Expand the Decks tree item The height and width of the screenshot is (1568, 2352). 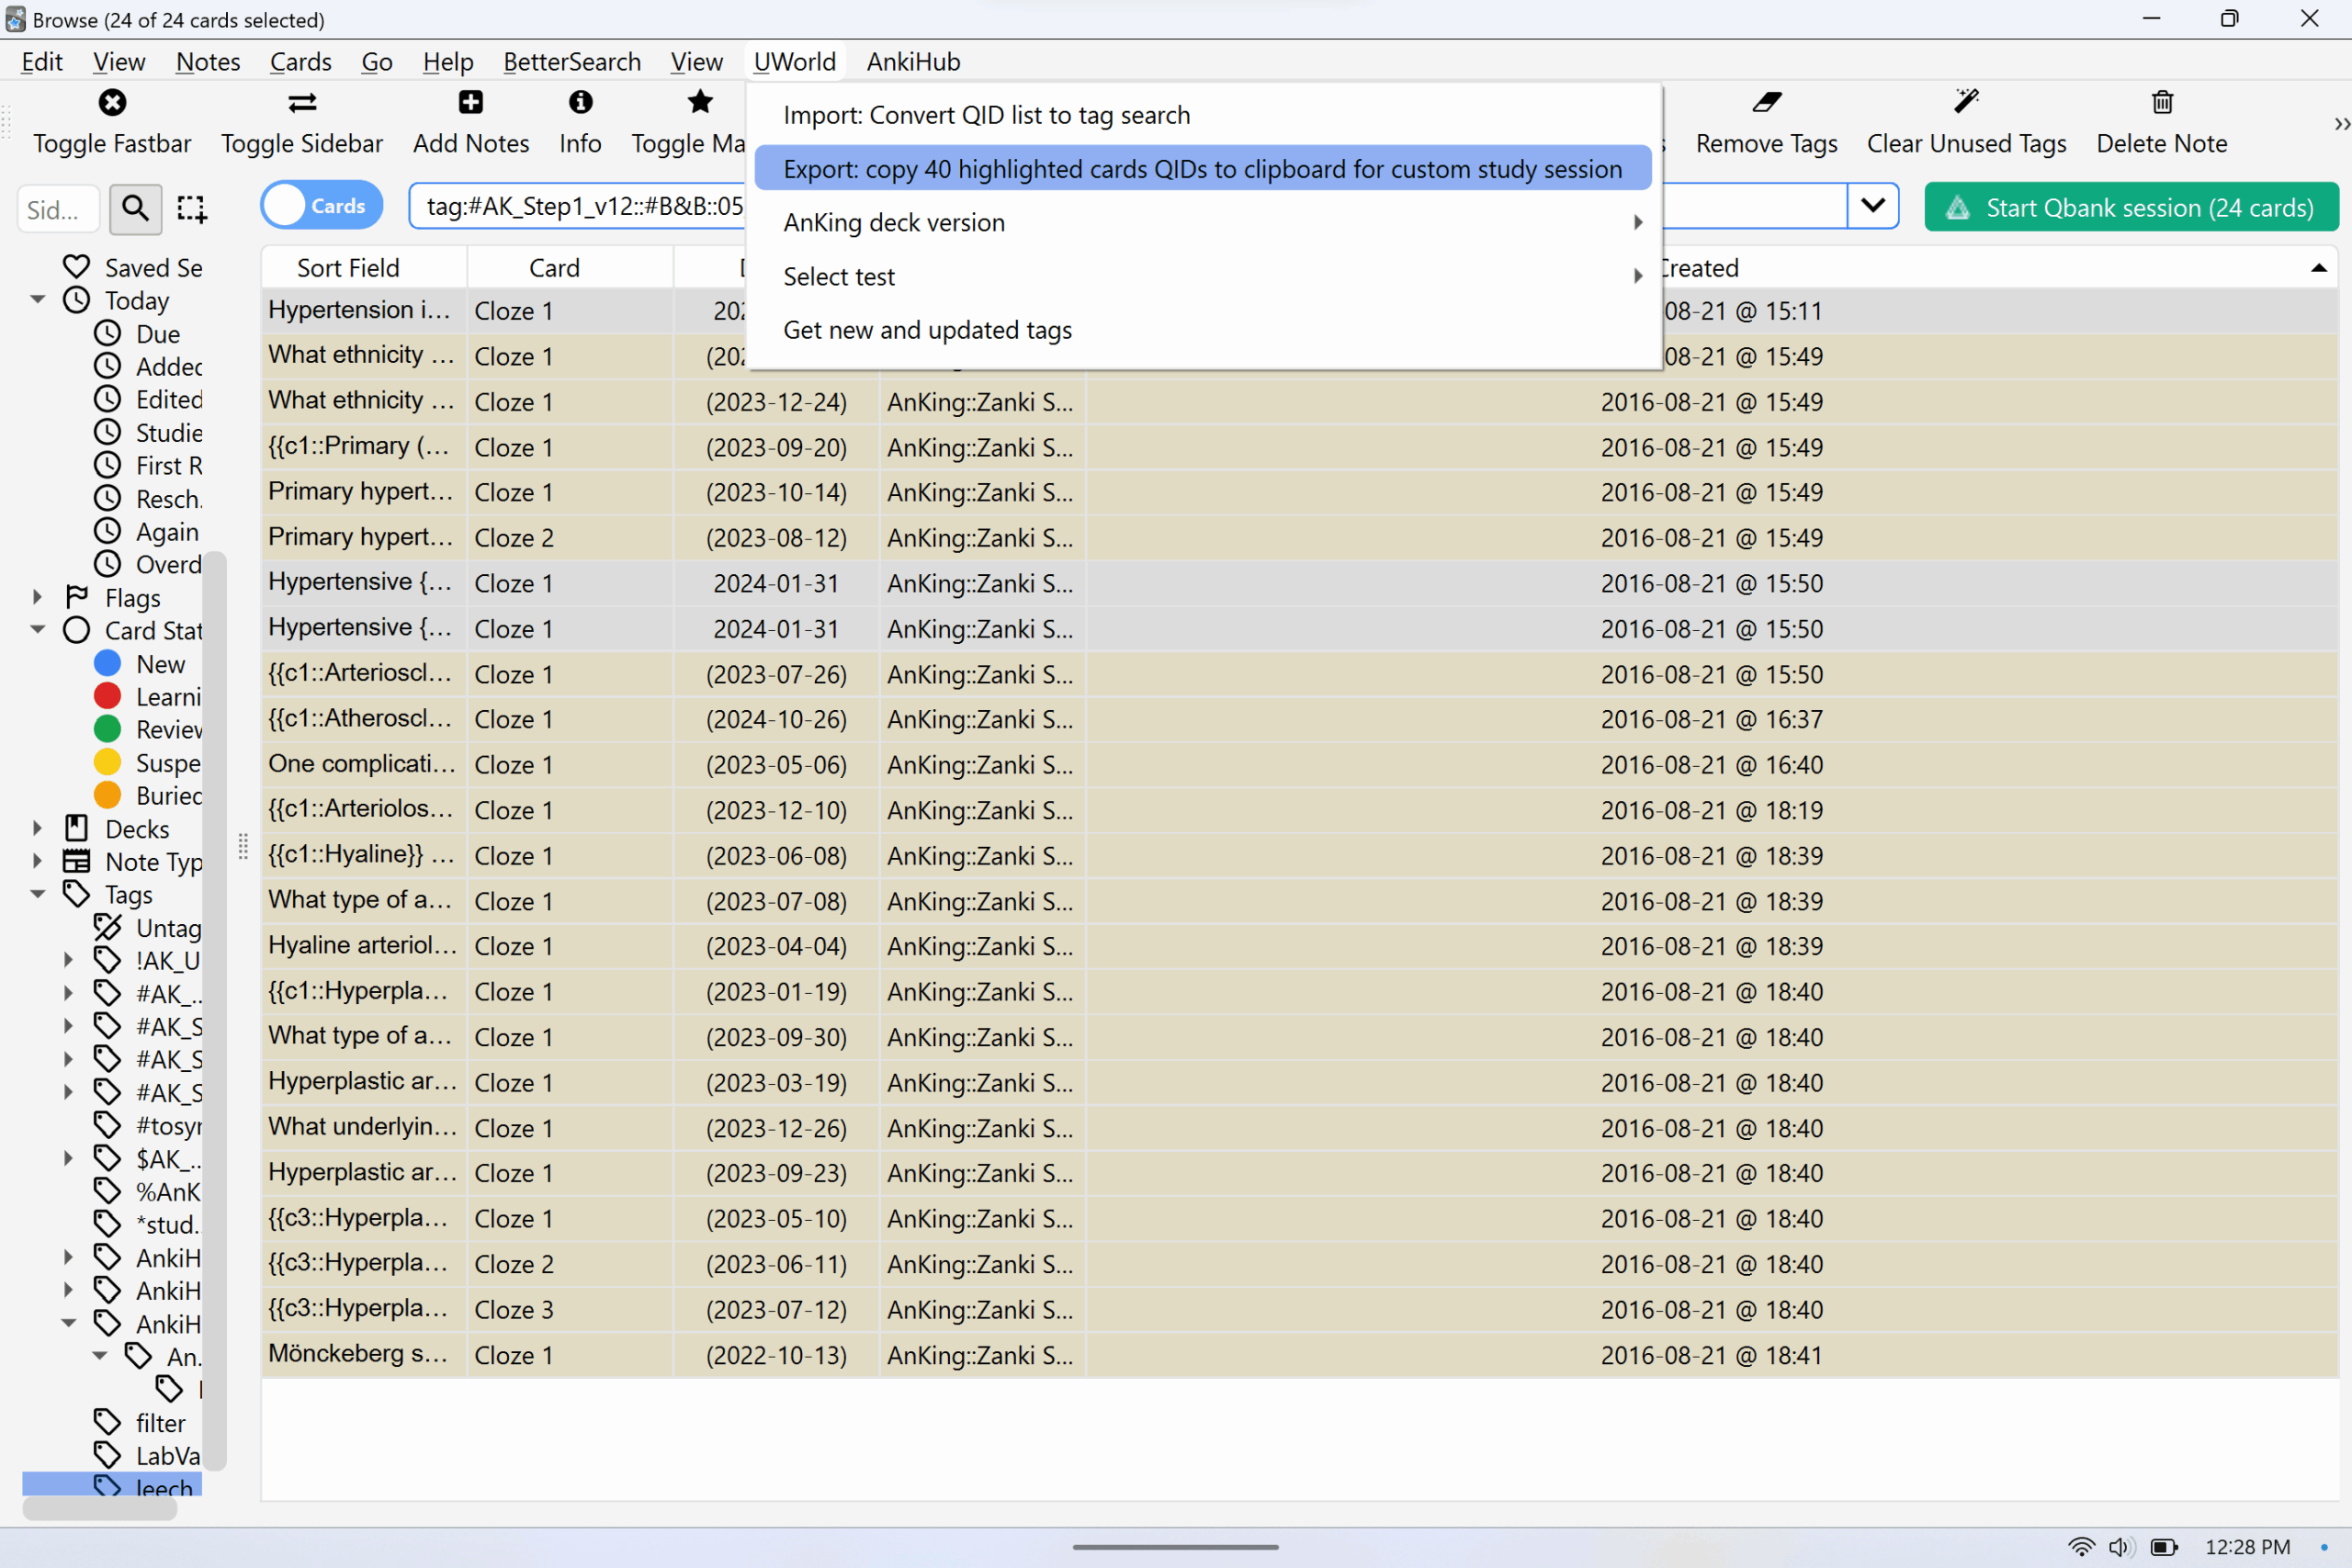coord(38,829)
